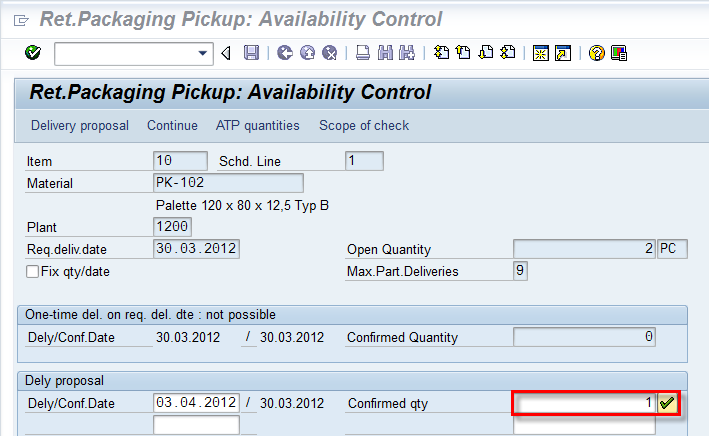
Task: Open Scope of check
Action: coord(364,125)
